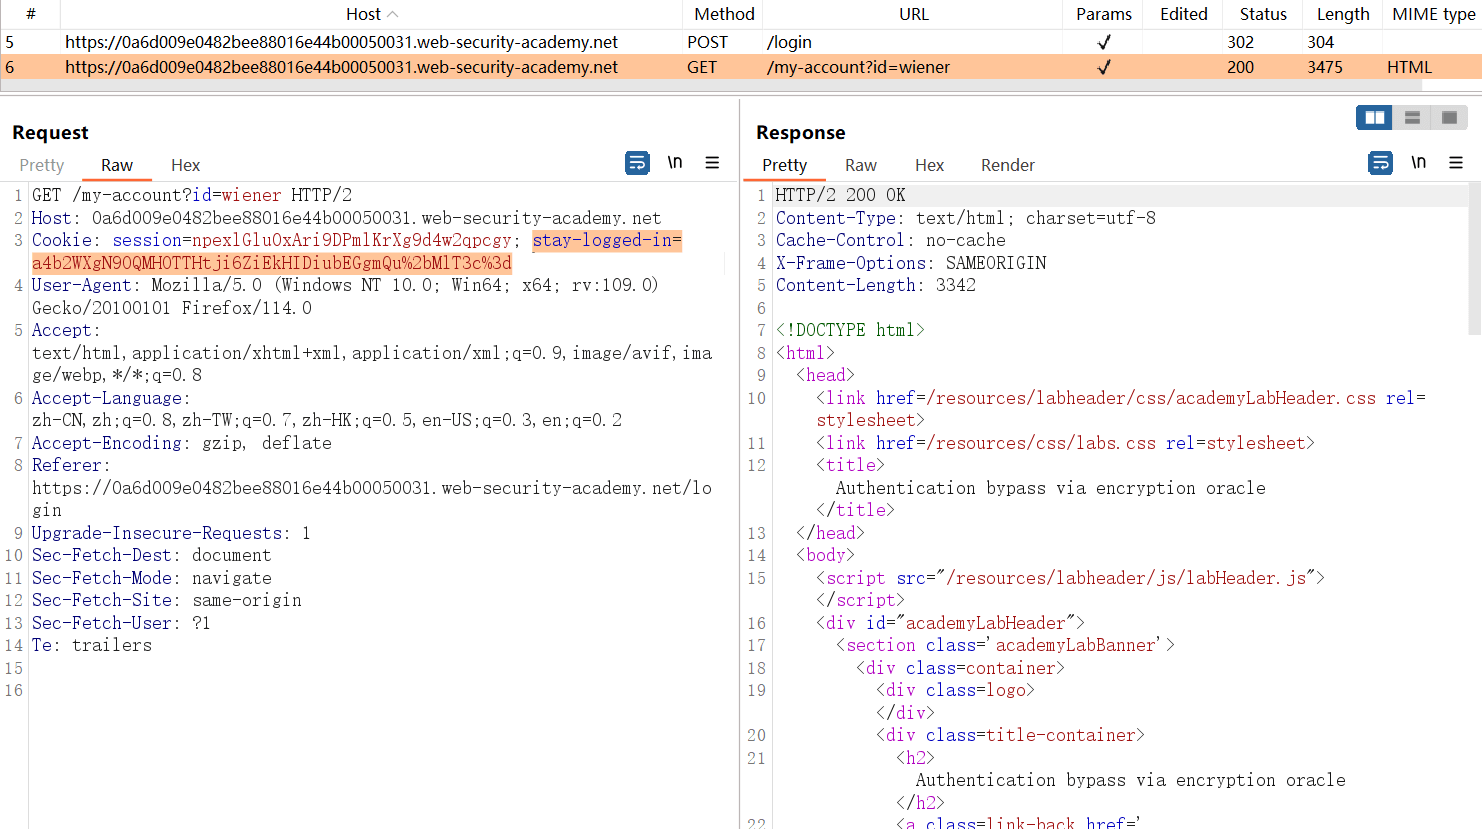This screenshot has width=1482, height=829.
Task: Sort history by Length column header
Action: 1342,14
